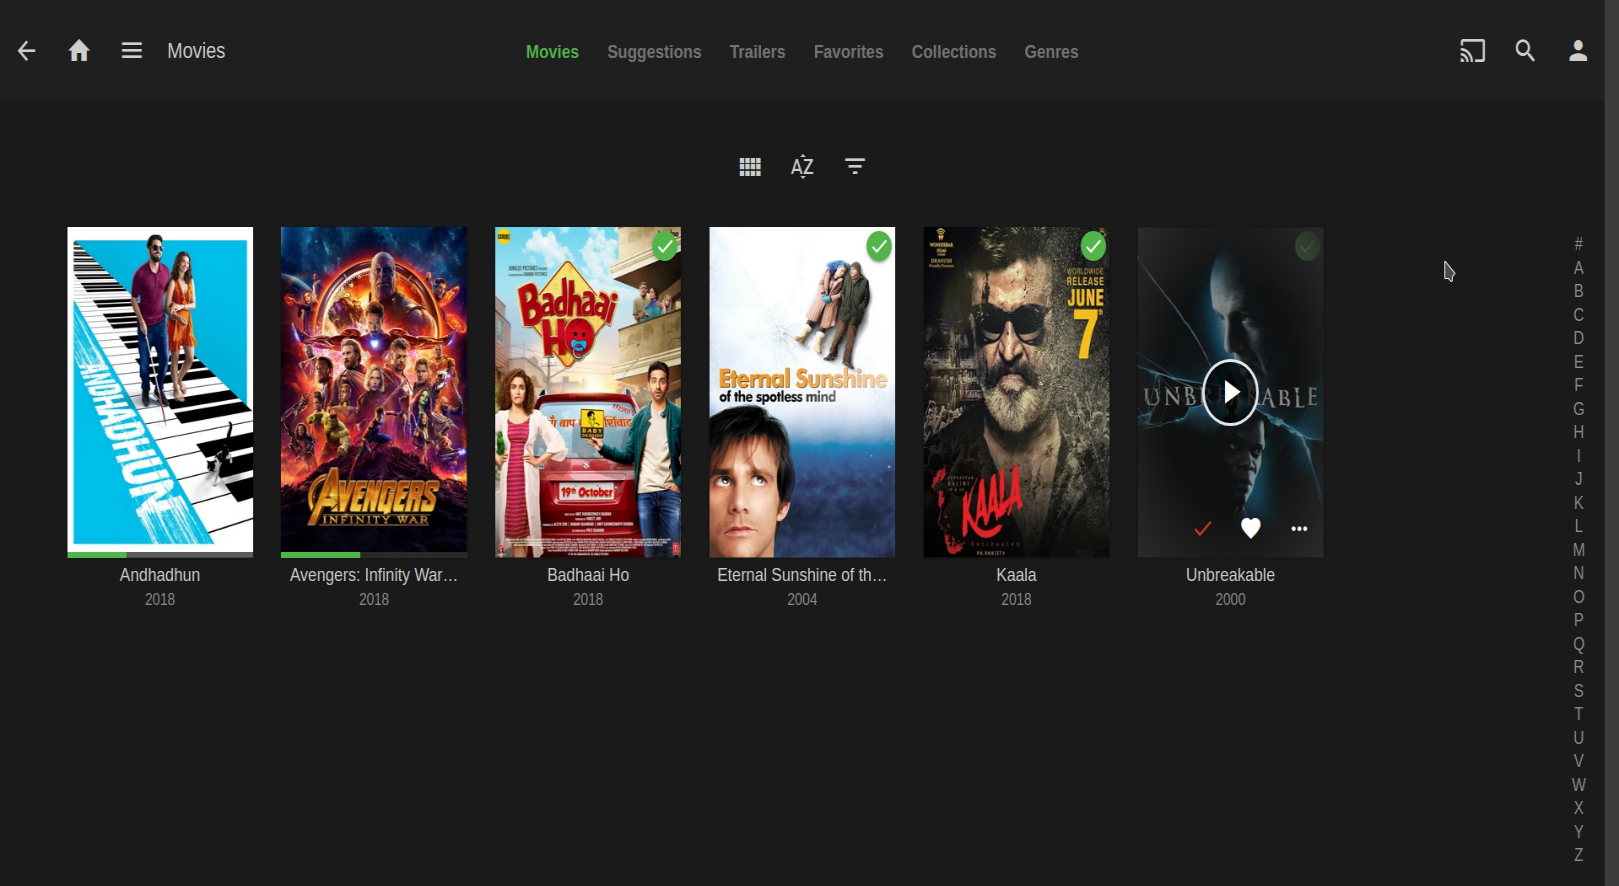The image size is (1619, 886).
Task: Jump to letter P in alphabet picker
Action: click(x=1578, y=620)
